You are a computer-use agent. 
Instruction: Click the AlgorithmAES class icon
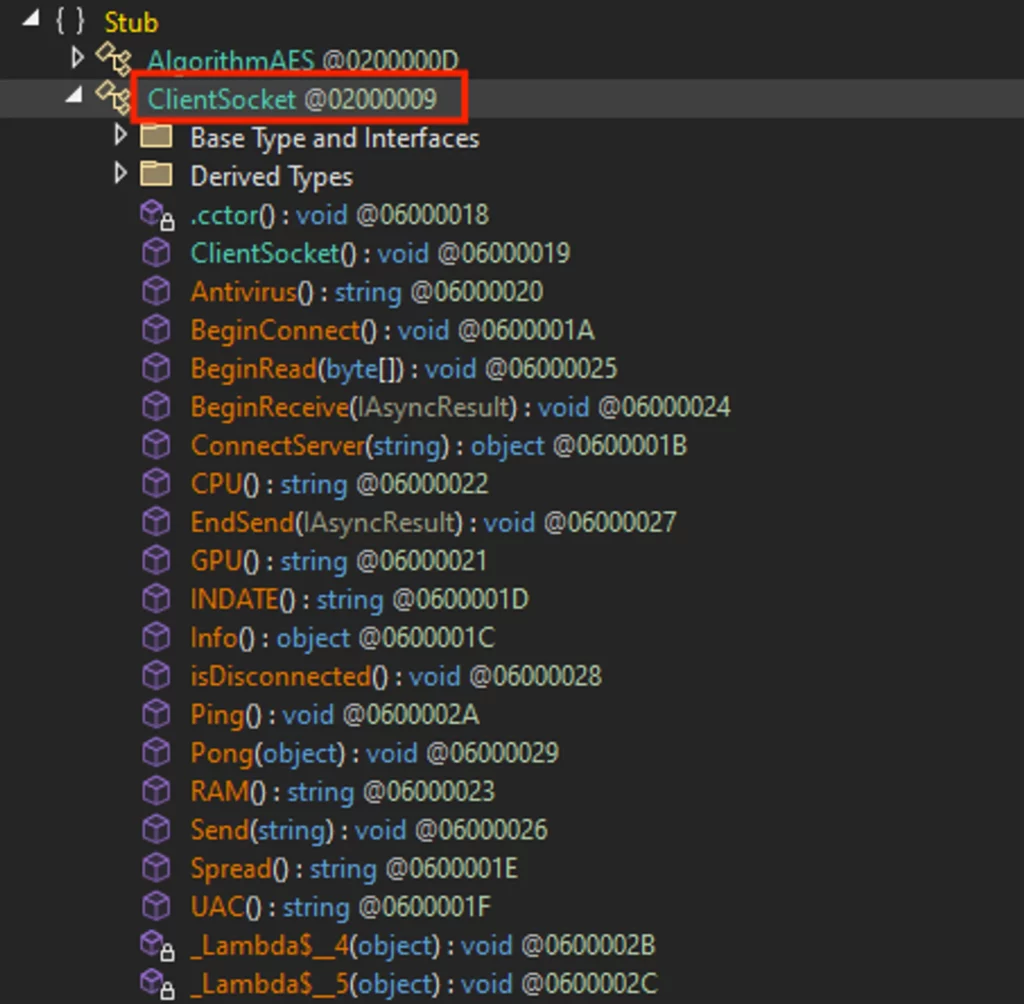click(x=112, y=61)
